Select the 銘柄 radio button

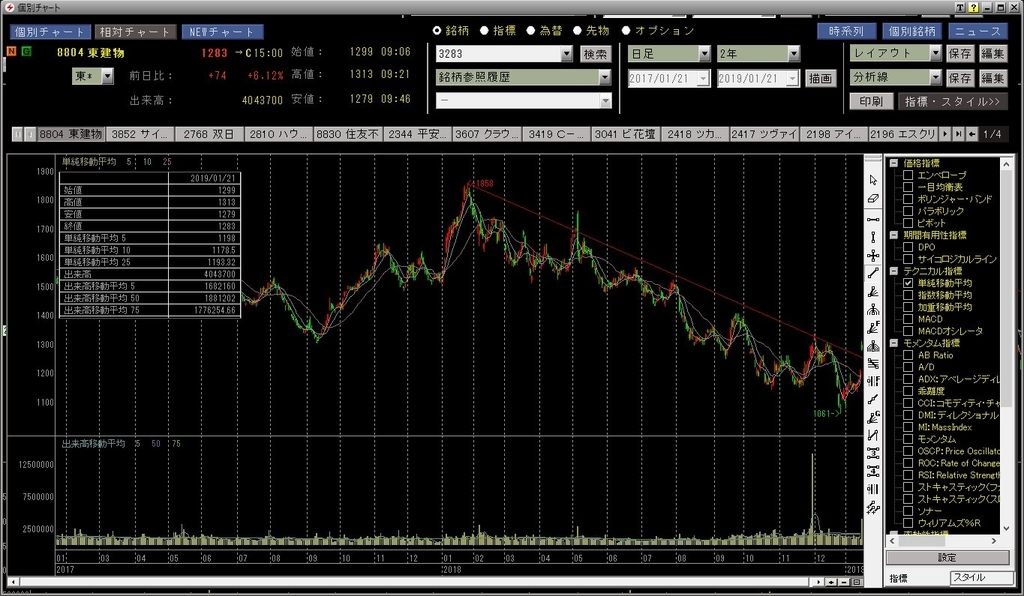click(x=437, y=31)
